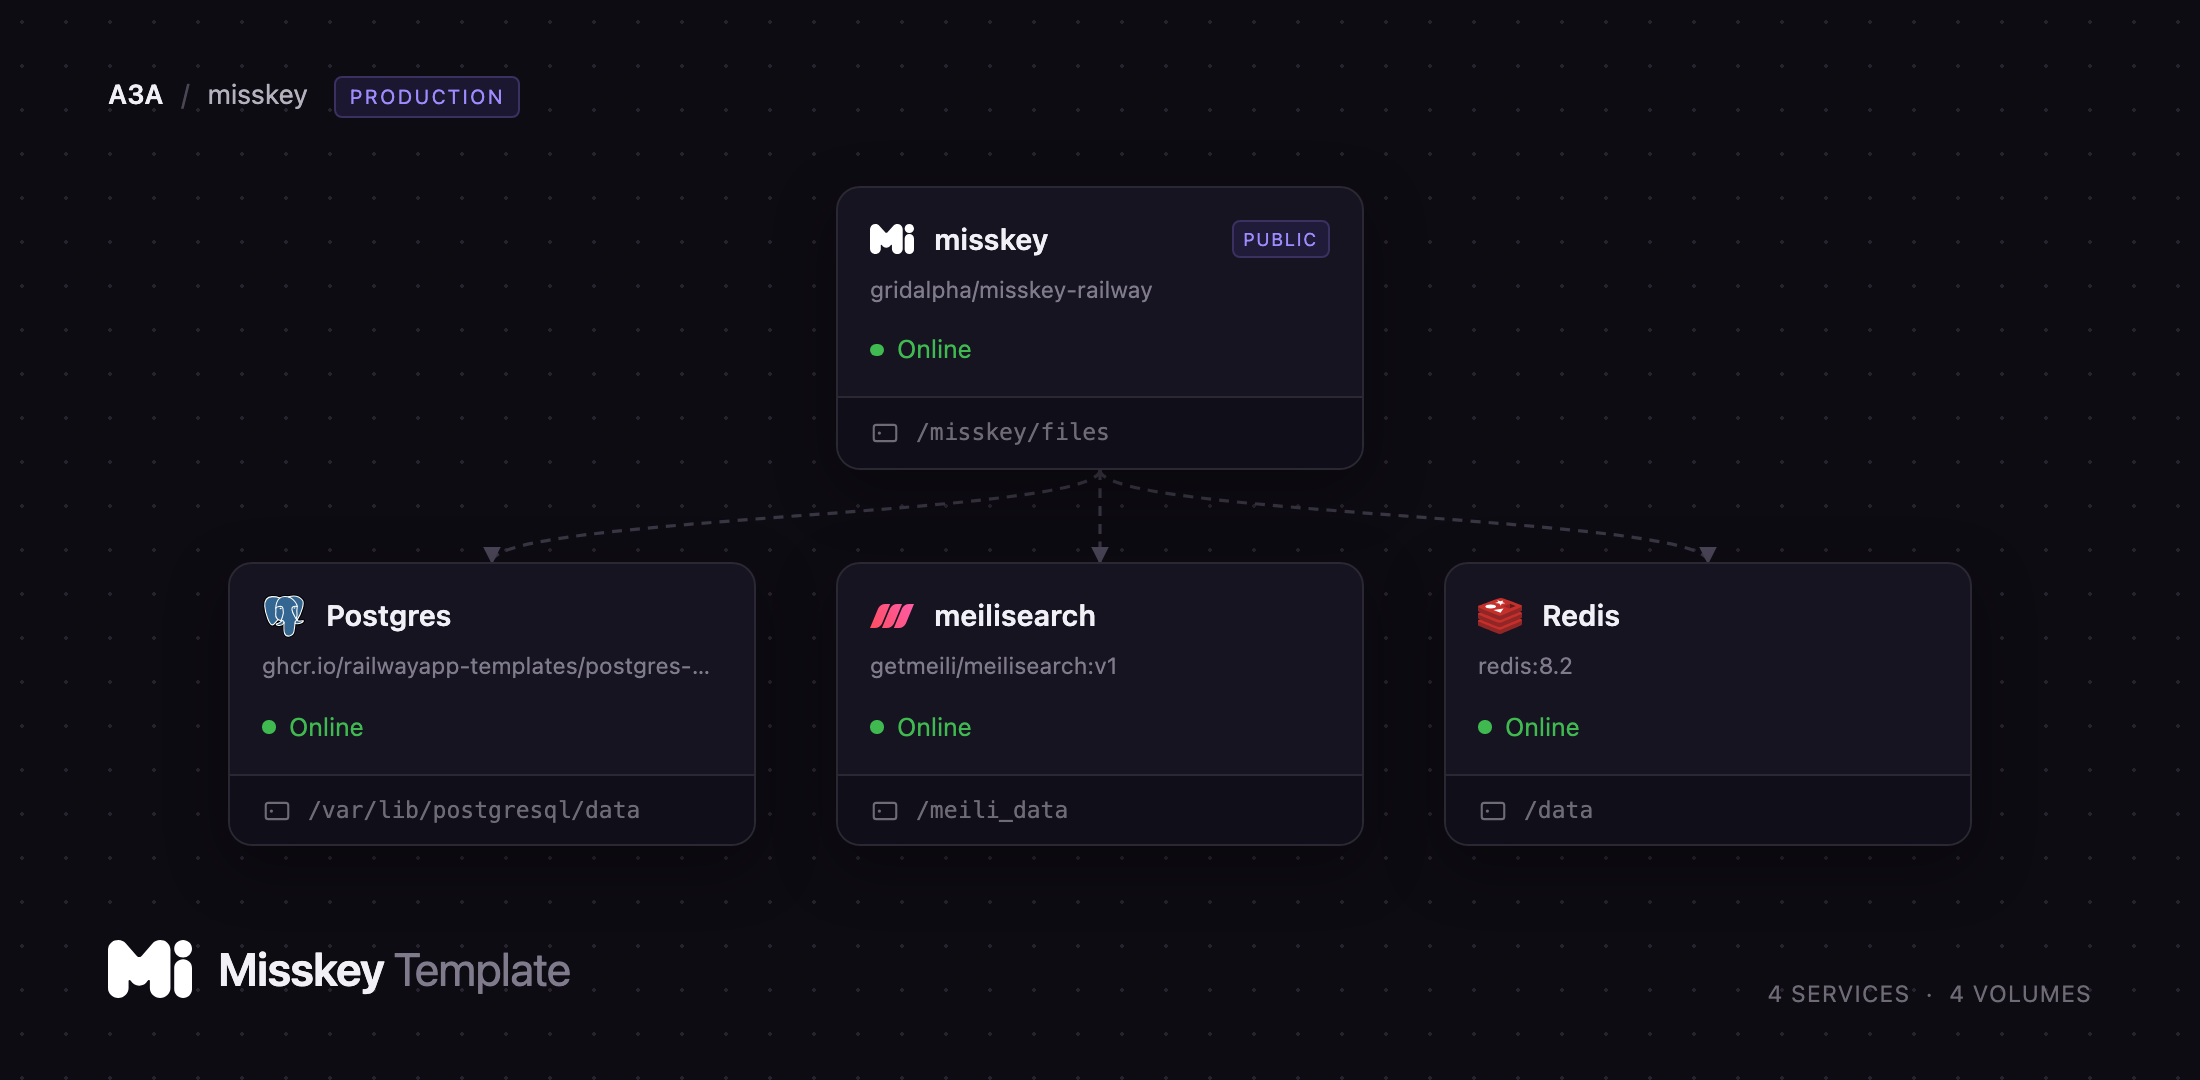Click the PRODUCTION environment badge
The height and width of the screenshot is (1080, 2200).
(427, 97)
